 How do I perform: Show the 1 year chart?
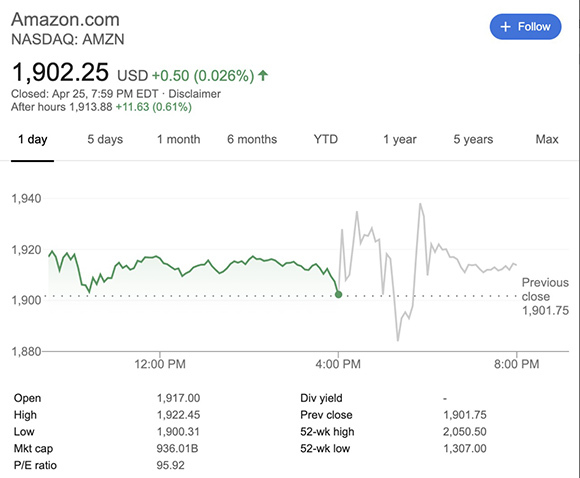pos(399,139)
